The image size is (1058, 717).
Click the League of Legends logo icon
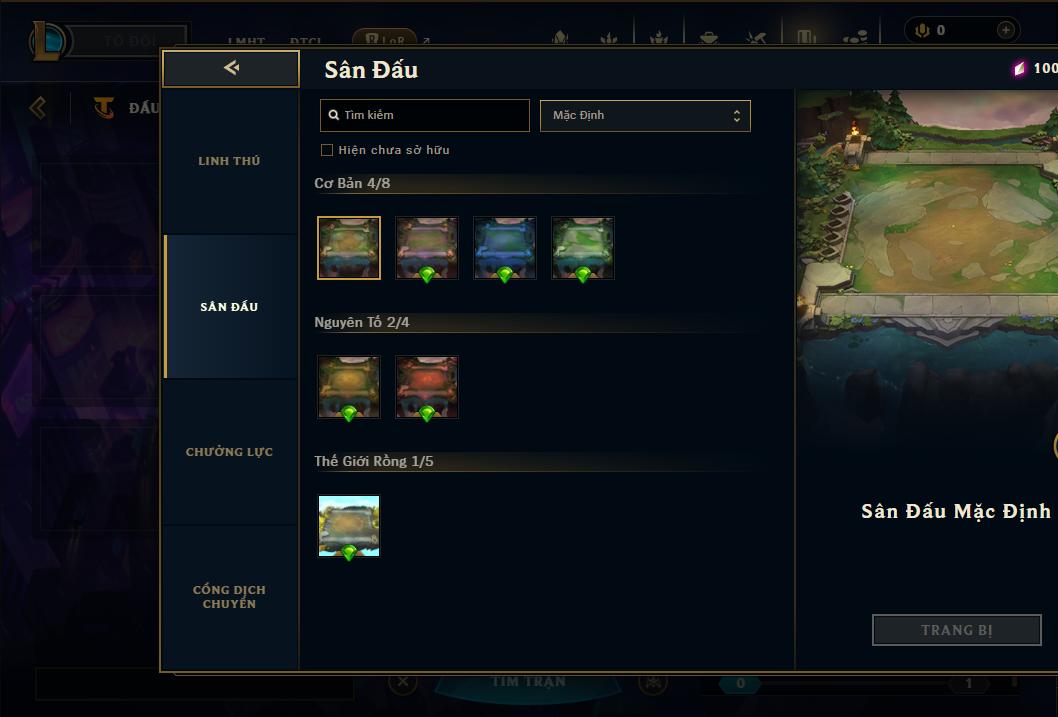tap(48, 40)
